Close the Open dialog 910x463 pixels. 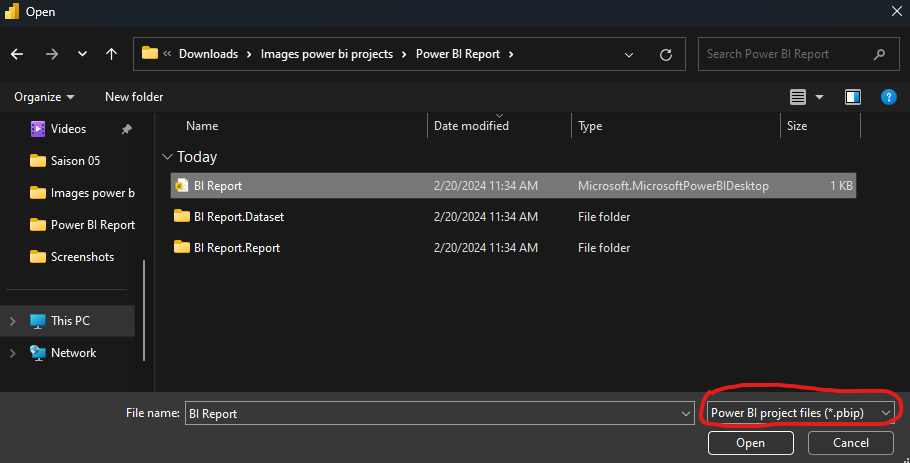pos(897,12)
